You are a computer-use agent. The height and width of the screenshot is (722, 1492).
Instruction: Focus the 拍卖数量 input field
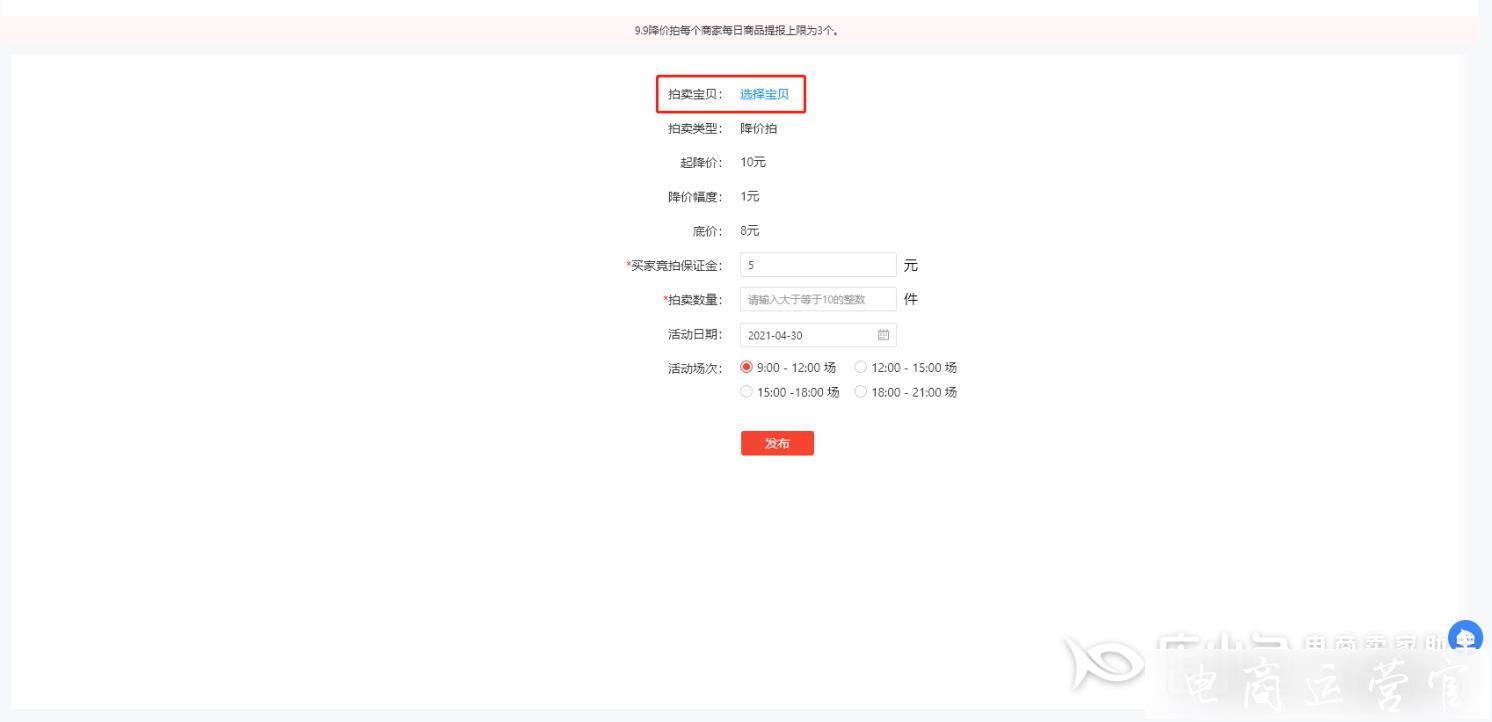coord(818,299)
